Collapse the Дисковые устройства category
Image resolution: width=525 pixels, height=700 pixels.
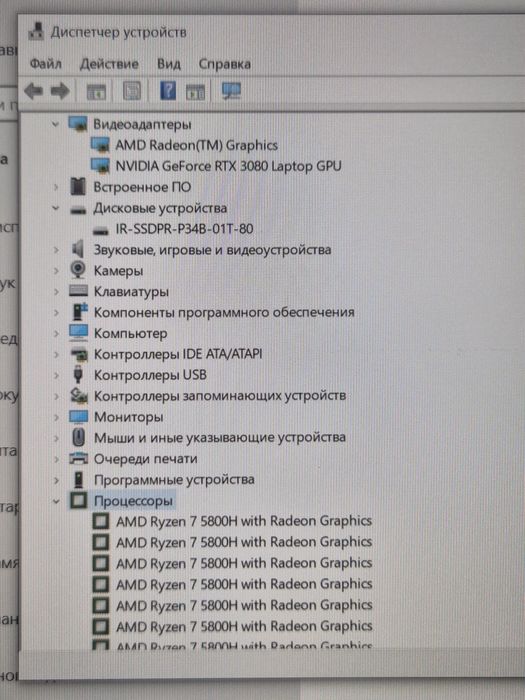55,208
